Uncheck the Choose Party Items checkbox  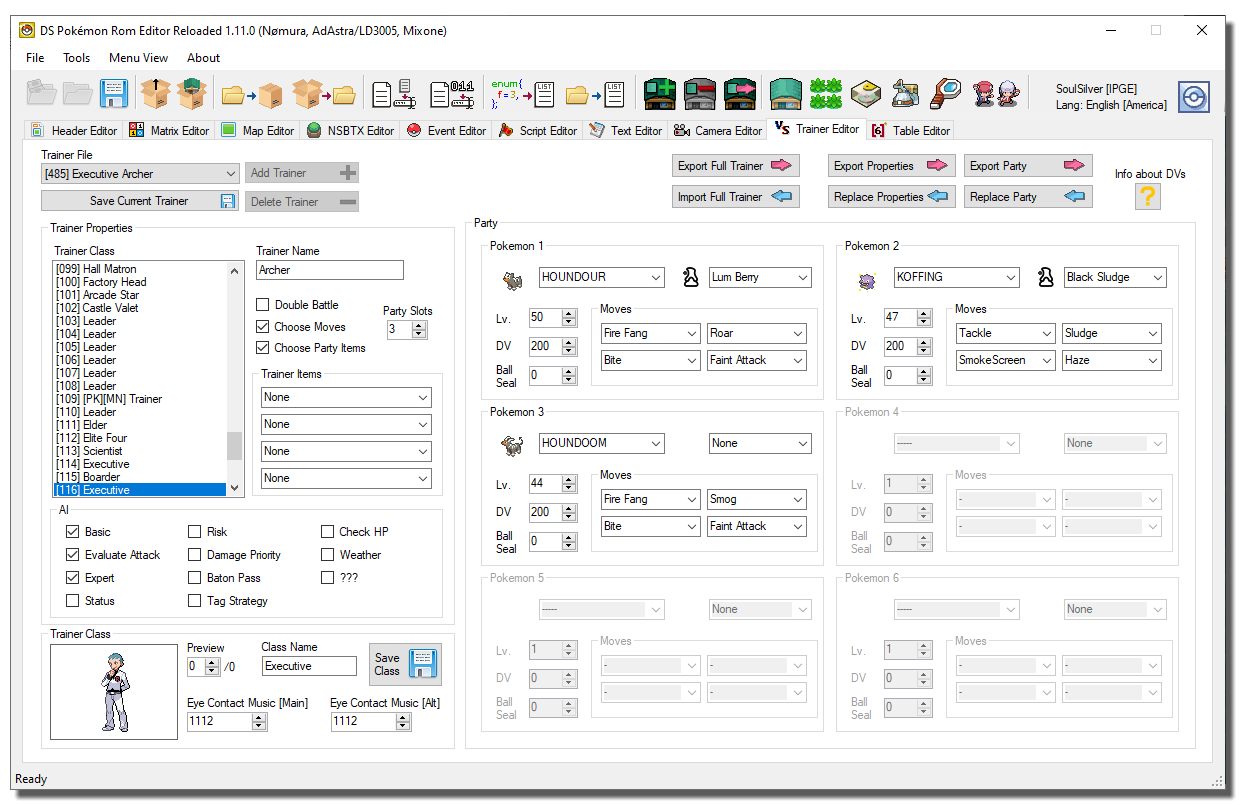(x=263, y=348)
